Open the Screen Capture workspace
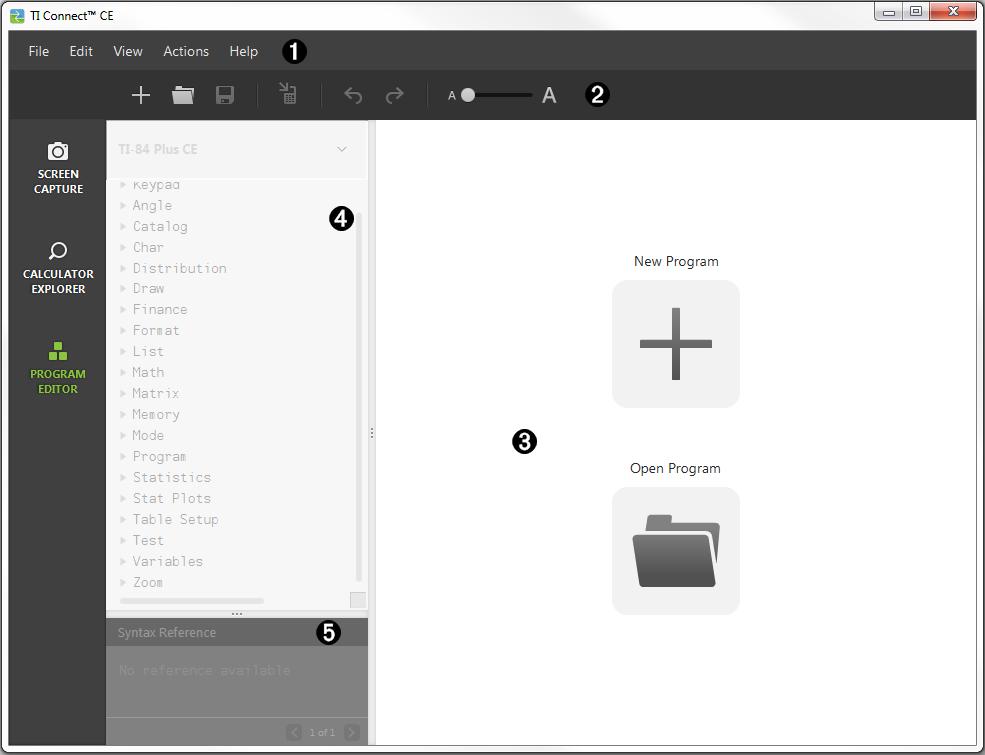 pos(58,168)
